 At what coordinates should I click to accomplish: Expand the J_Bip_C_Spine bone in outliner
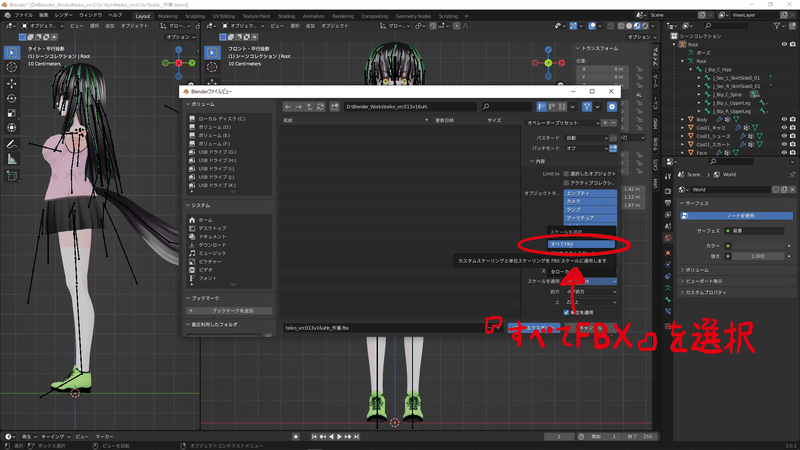[699, 95]
